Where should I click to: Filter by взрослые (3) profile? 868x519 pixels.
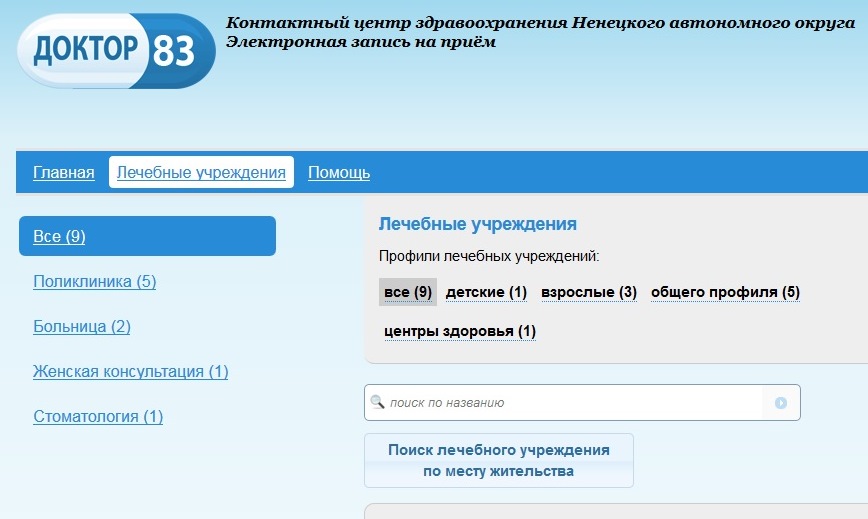pos(589,292)
